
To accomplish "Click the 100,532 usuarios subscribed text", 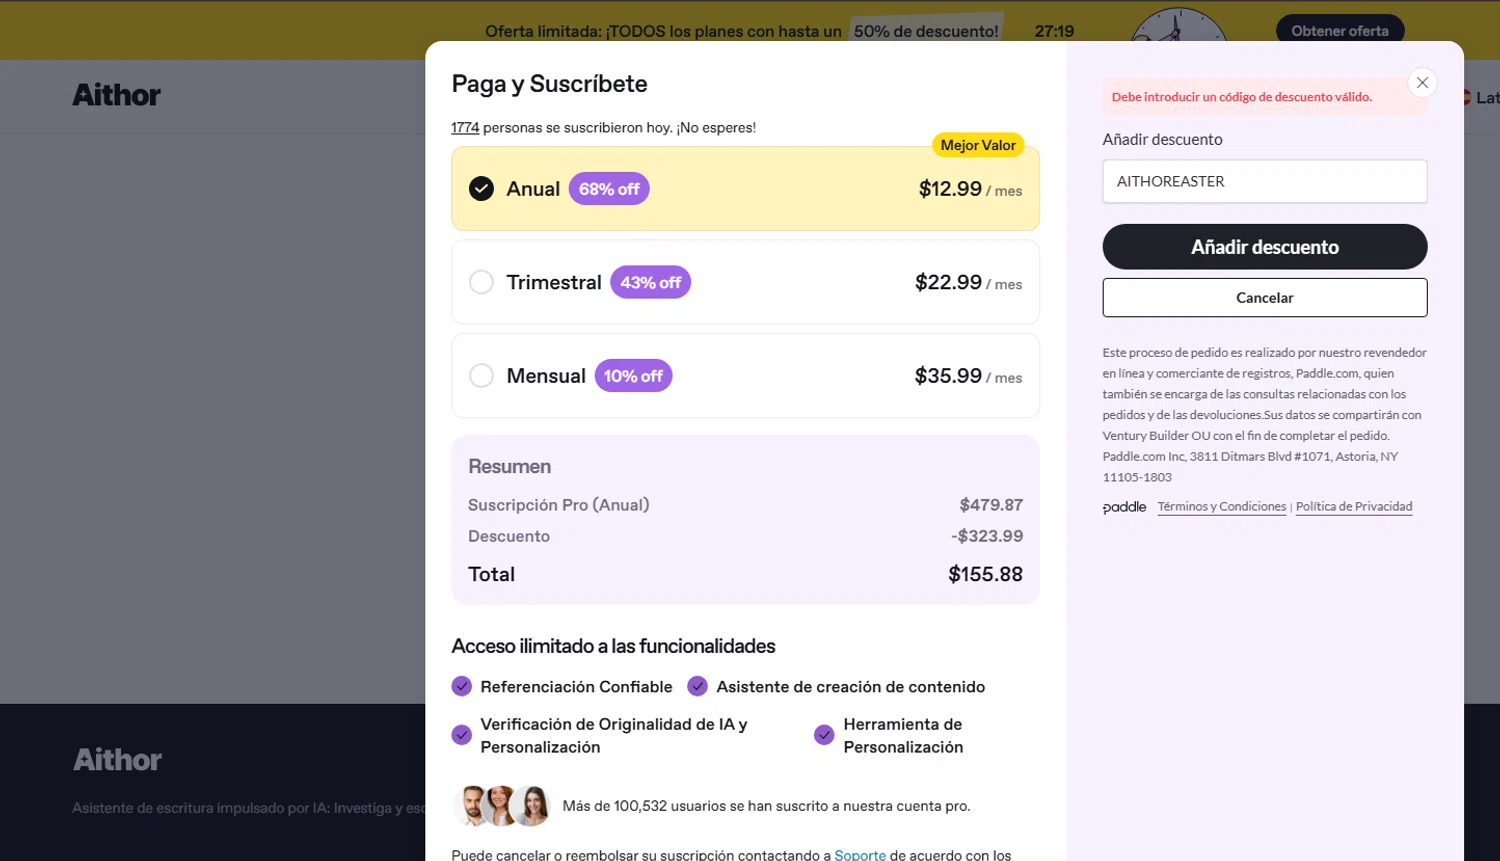I will (x=766, y=806).
